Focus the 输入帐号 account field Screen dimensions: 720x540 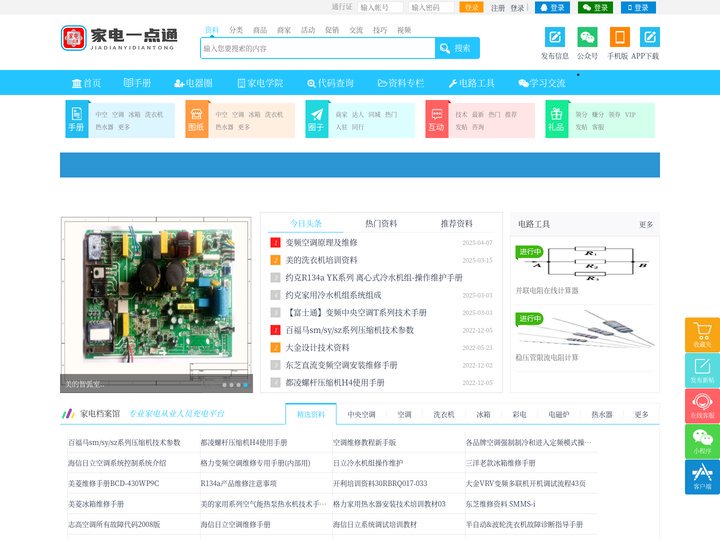[x=380, y=7]
